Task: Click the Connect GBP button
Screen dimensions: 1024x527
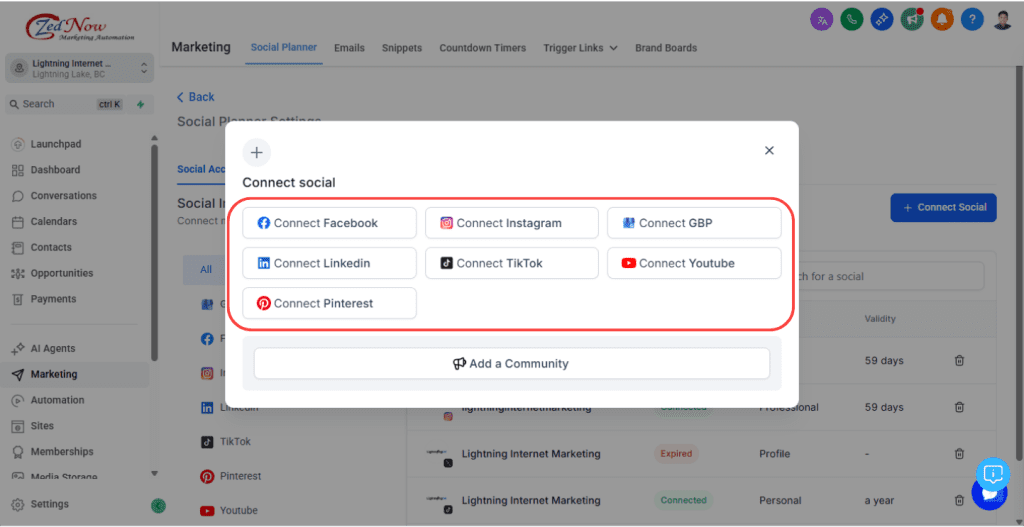Action: point(694,223)
